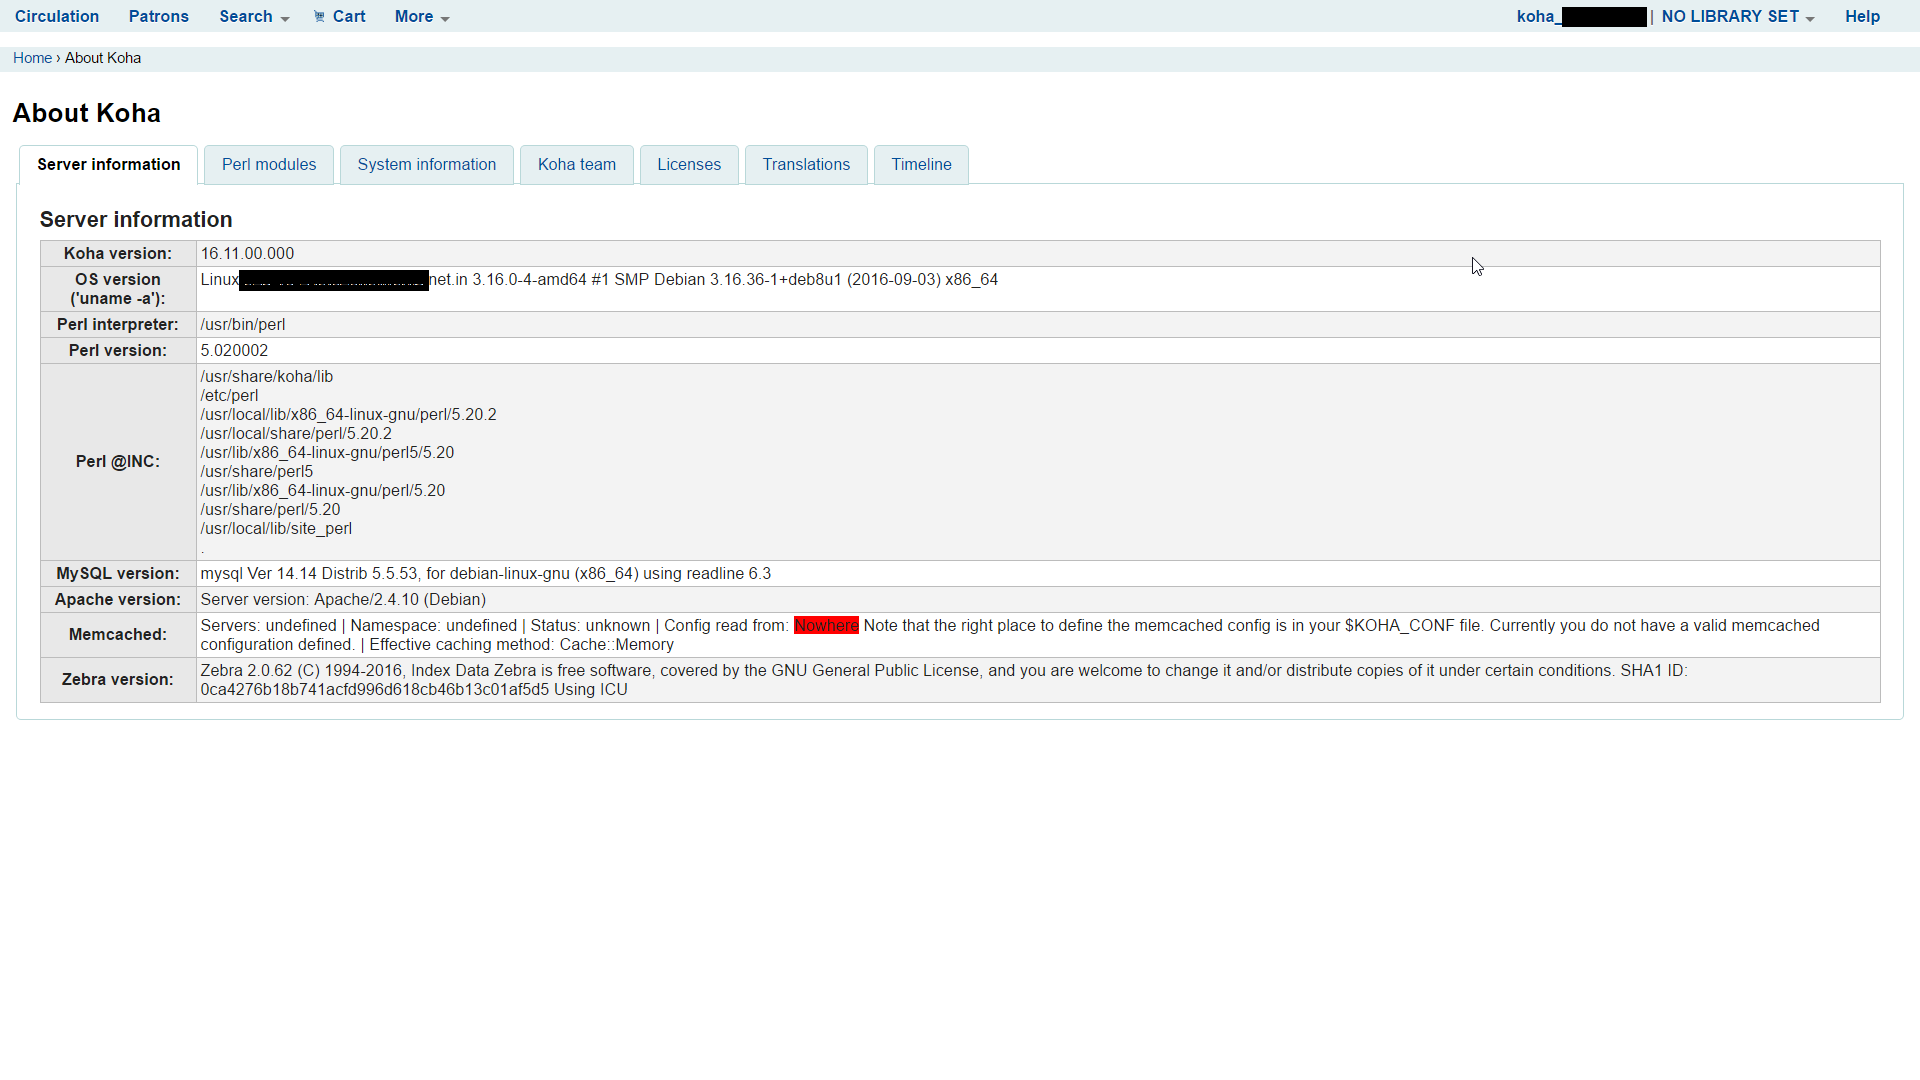Click the /usr/lib/x86_64-linux-gnu/perl5/5.20 path
Image resolution: width=1920 pixels, height=1080 pixels.
point(327,453)
